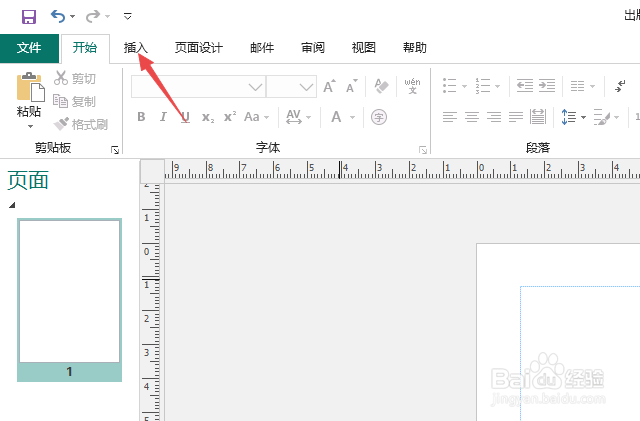Click the Bullets list icon

click(x=449, y=86)
